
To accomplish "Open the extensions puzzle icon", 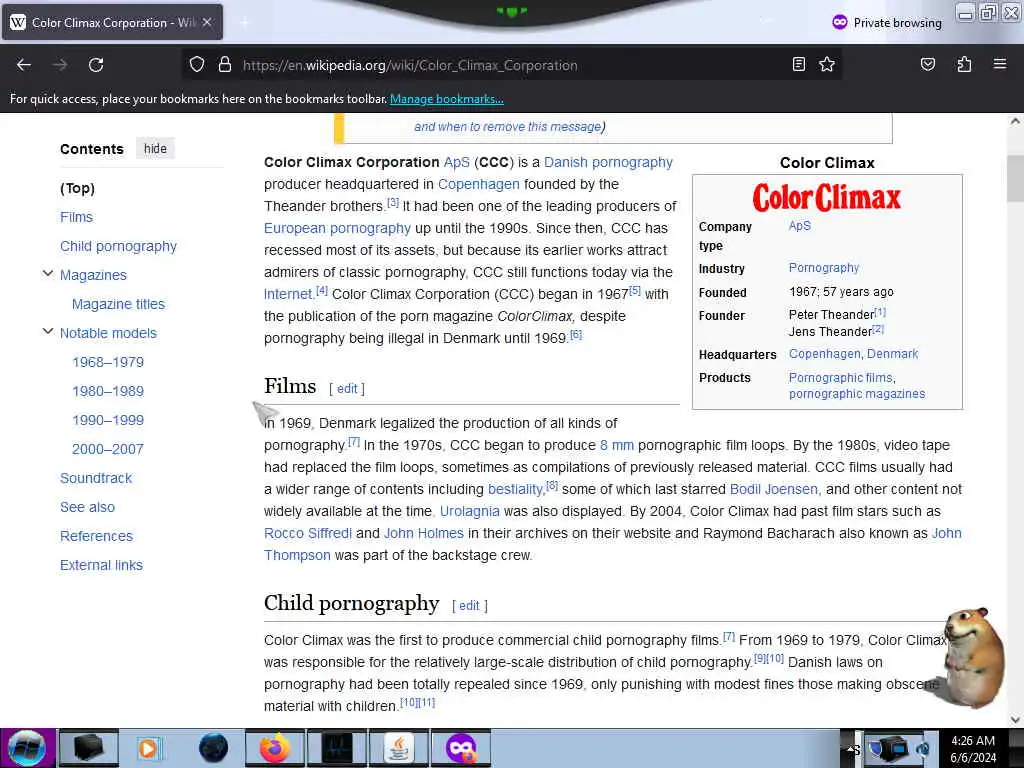I will point(964,64).
